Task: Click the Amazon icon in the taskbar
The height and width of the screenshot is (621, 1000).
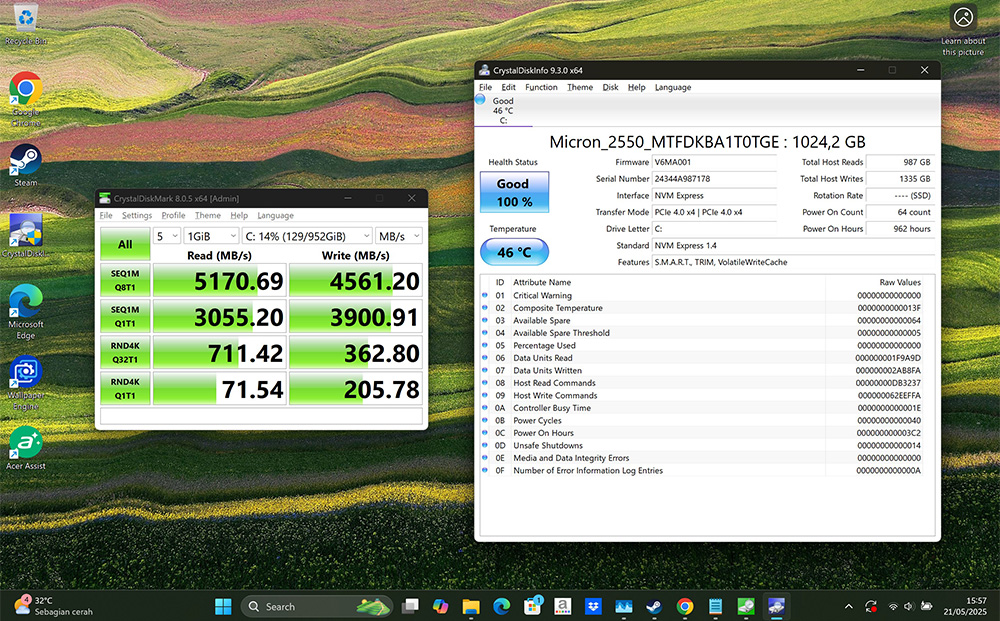Action: tap(563, 606)
